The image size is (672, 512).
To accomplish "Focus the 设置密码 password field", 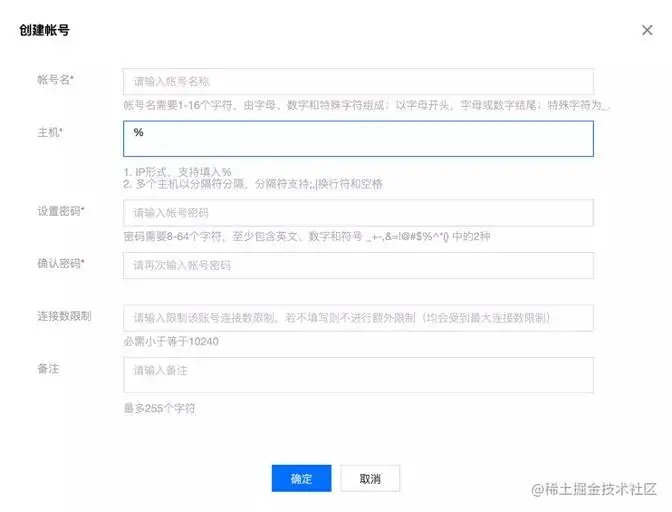I will tap(358, 213).
